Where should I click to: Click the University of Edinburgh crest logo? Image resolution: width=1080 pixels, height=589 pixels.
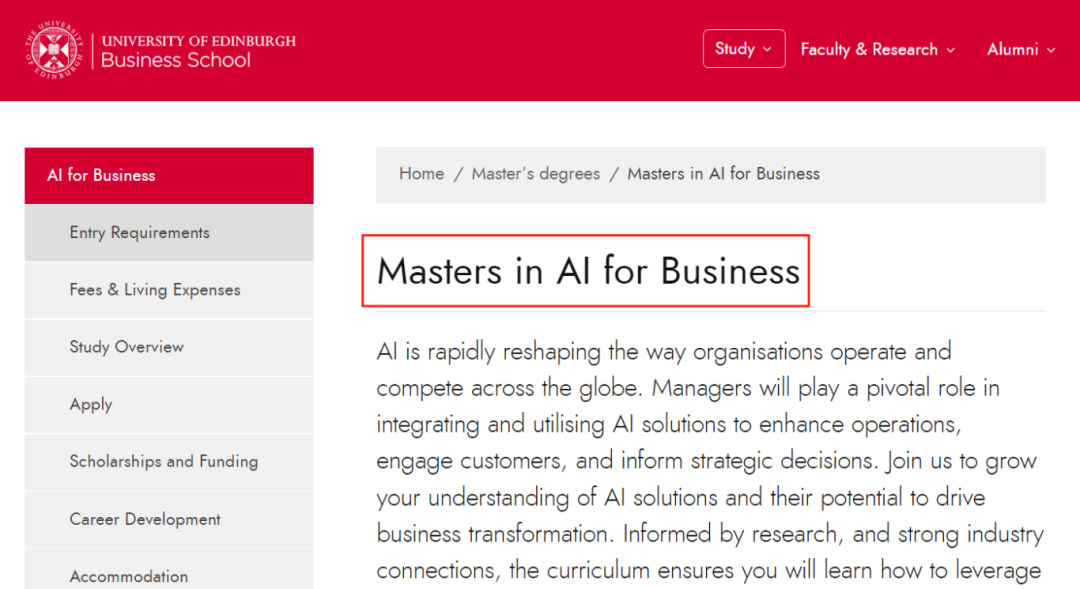pos(54,50)
